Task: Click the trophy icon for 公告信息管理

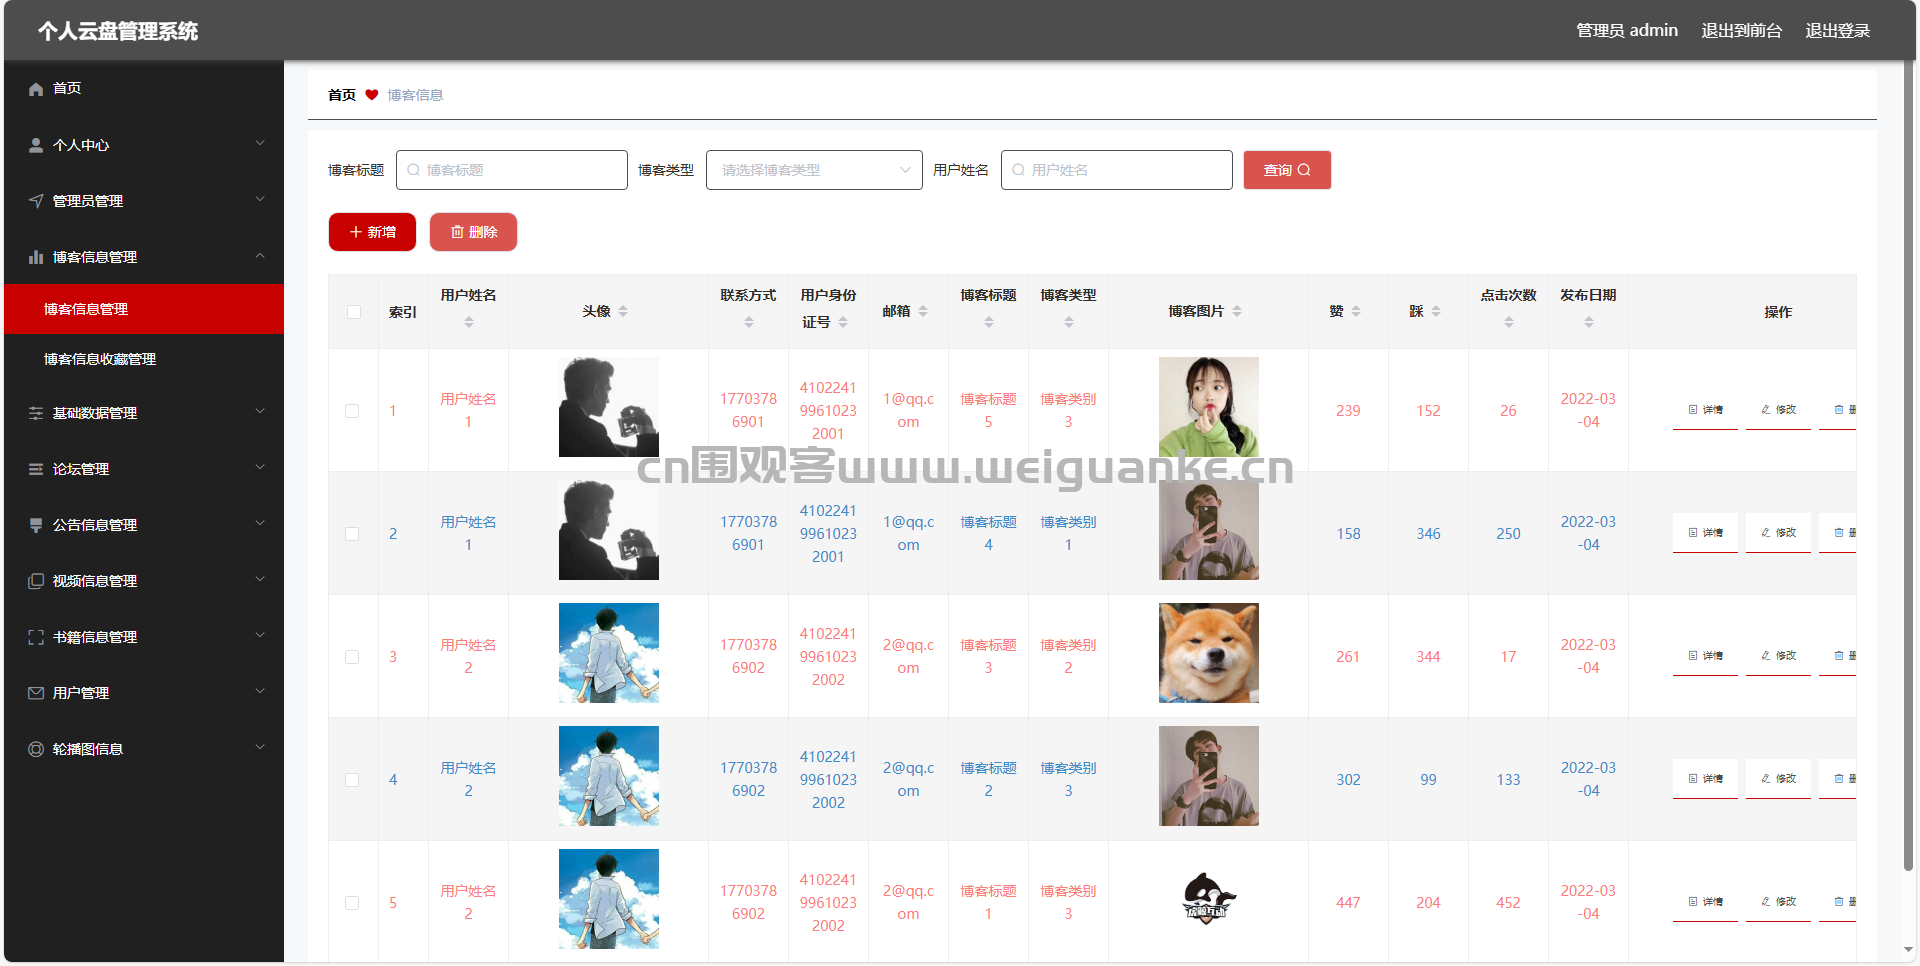Action: [36, 525]
